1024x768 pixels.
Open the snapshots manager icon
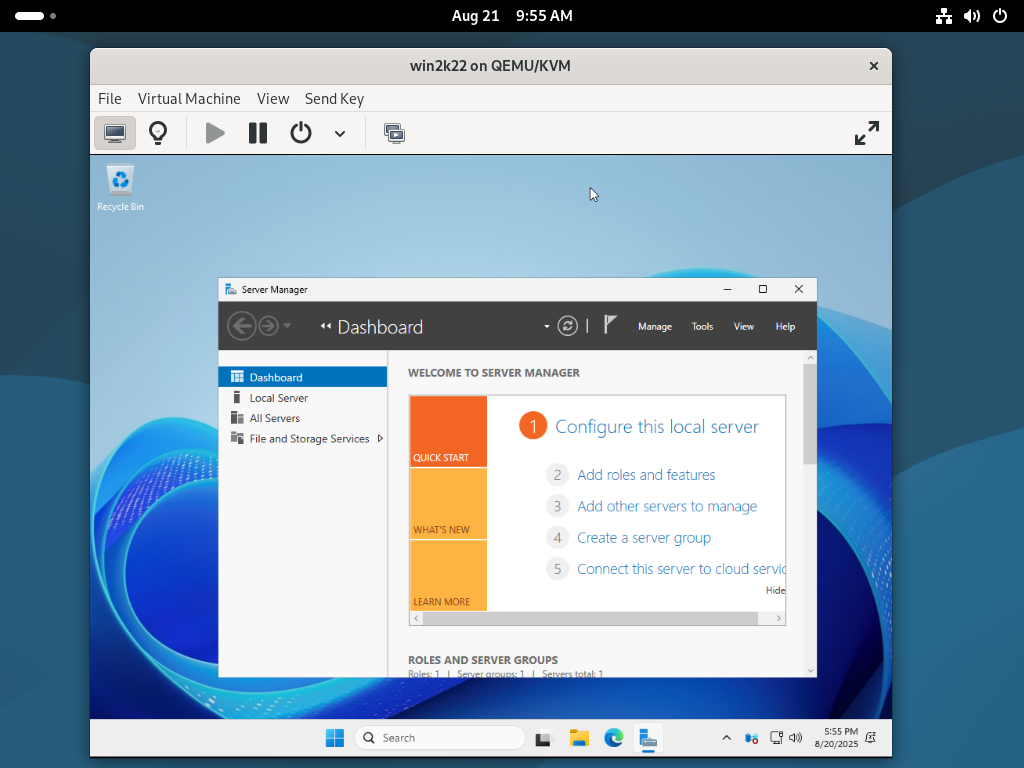[x=395, y=133]
